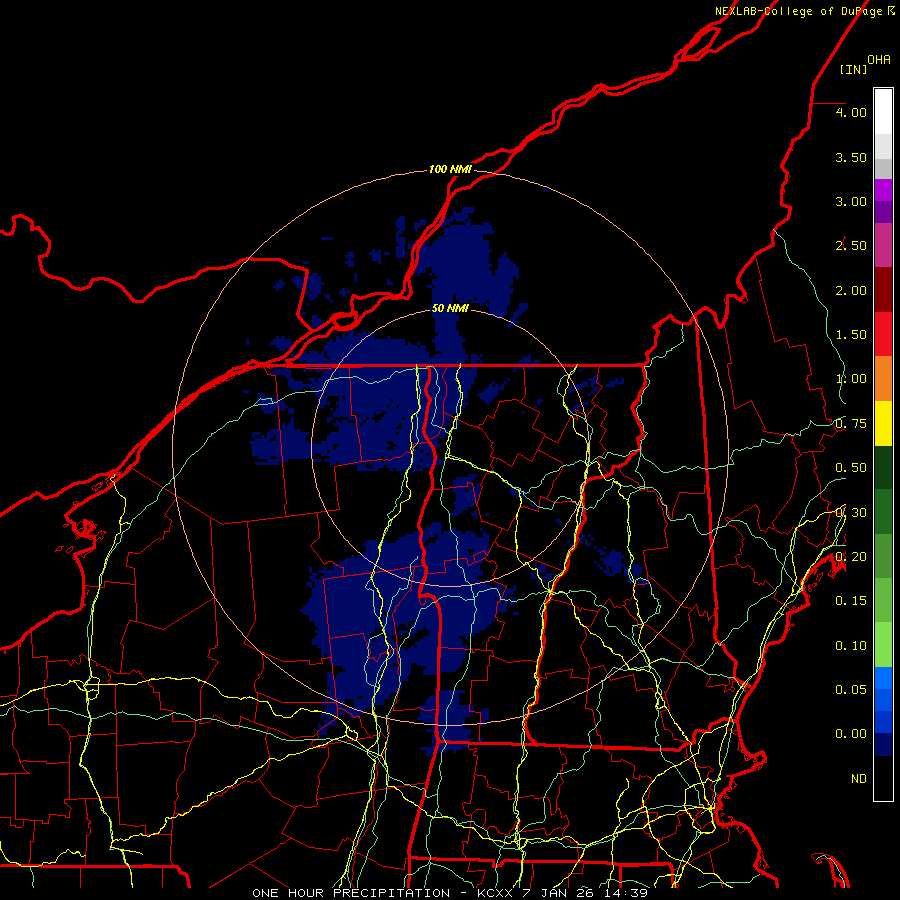Click the 4.00 legend value
This screenshot has height=900, width=900.
[851, 112]
